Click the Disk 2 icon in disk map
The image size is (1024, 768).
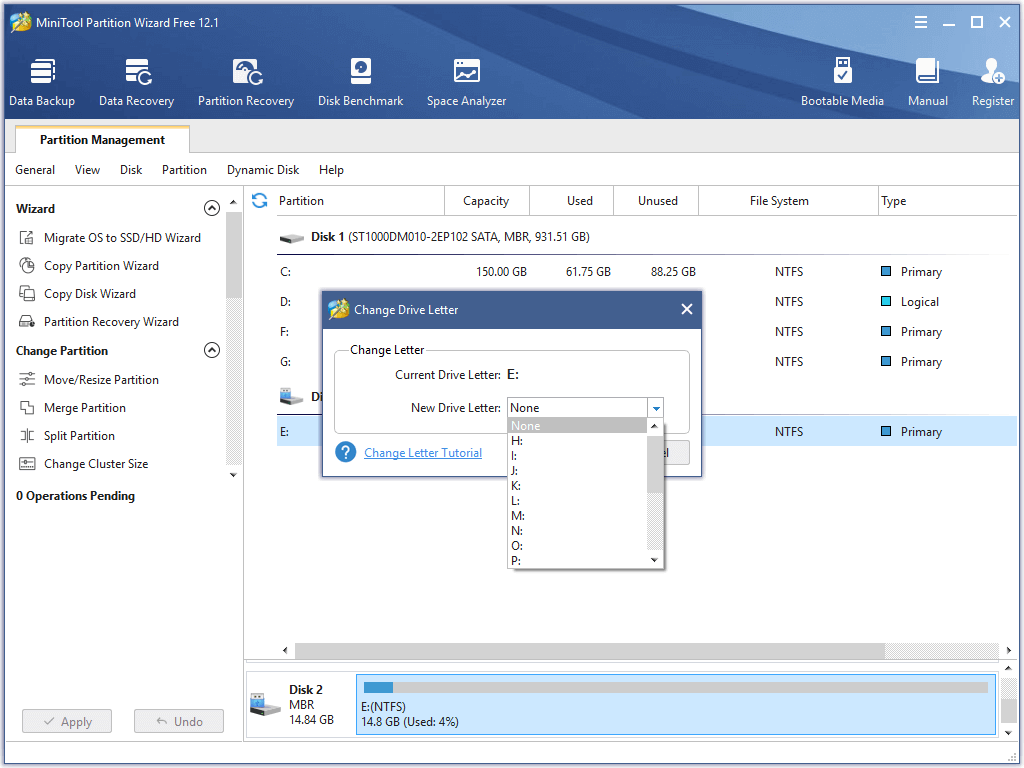[265, 705]
